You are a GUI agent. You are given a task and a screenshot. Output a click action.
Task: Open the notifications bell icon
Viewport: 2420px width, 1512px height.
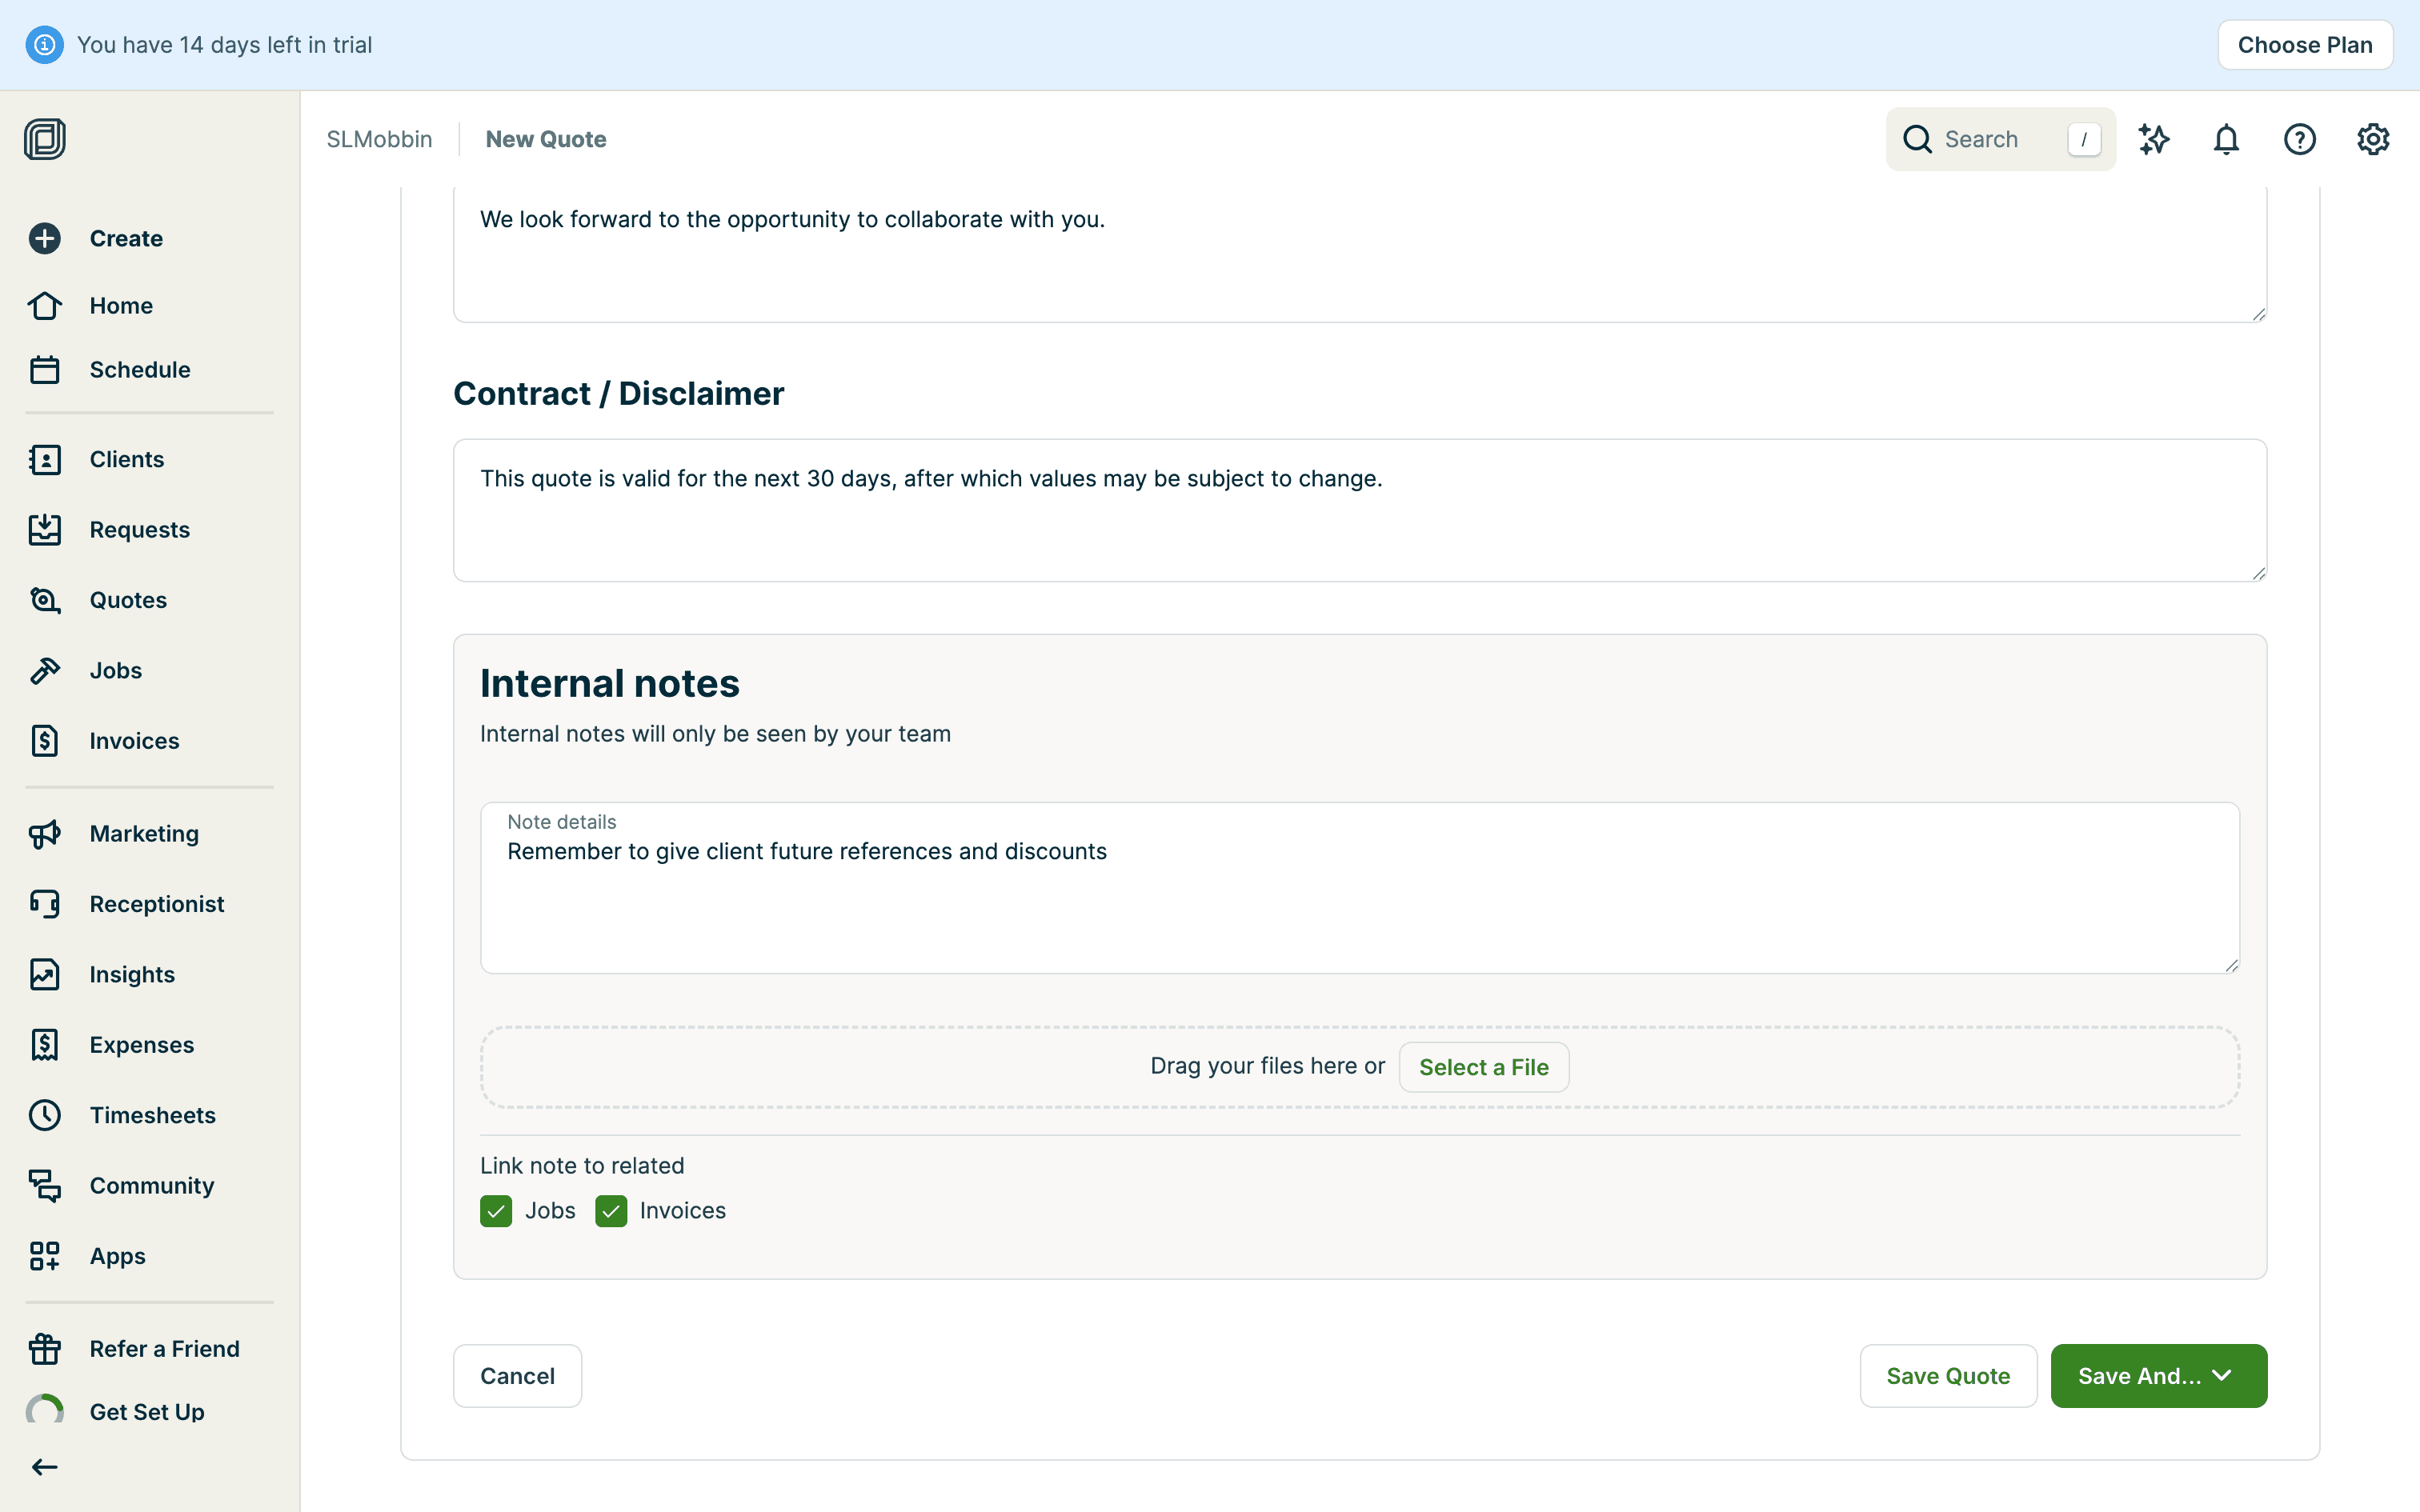click(2226, 139)
